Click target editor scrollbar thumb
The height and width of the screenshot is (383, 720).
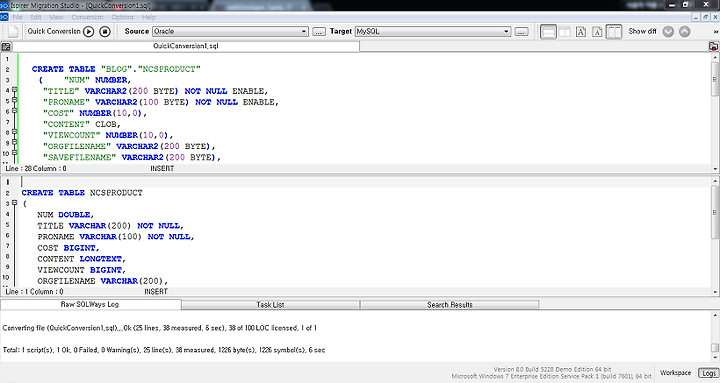[715, 213]
